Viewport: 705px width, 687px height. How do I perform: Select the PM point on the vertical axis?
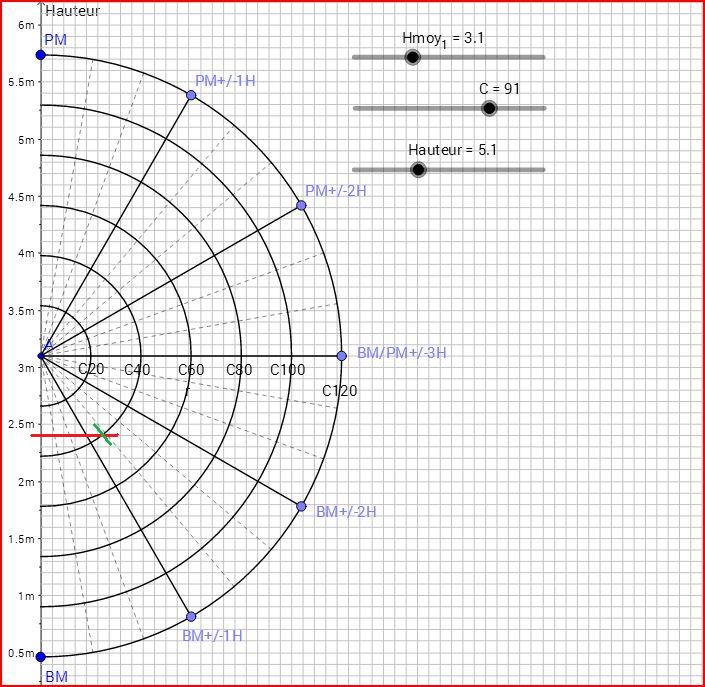pos(41,55)
